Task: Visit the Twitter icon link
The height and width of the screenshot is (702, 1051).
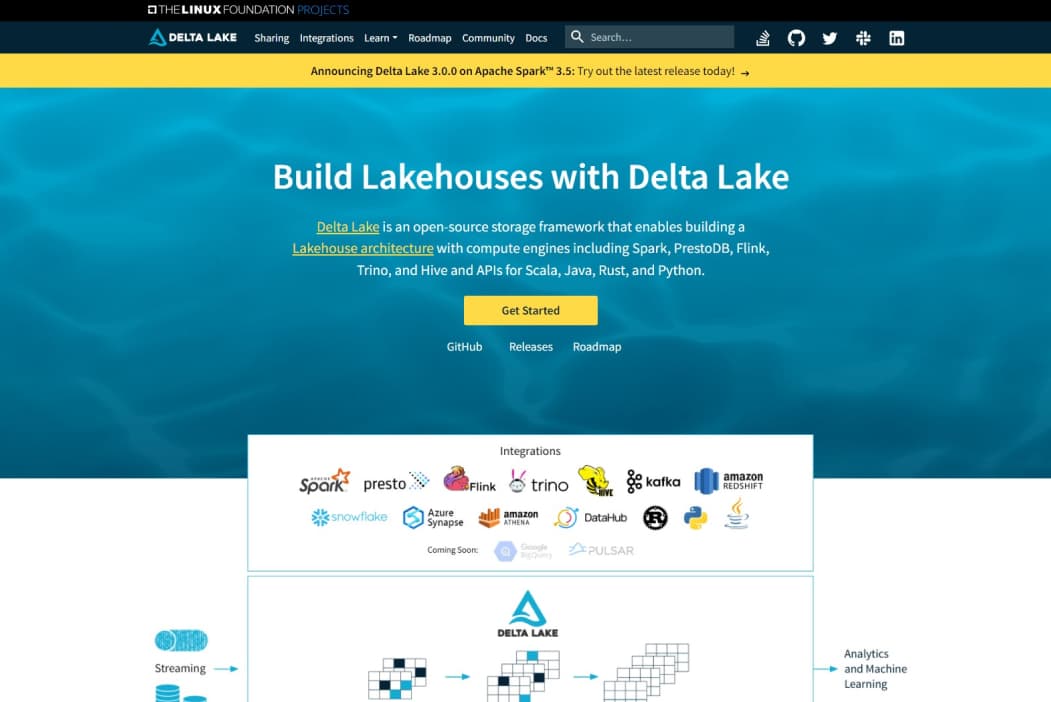Action: pos(829,38)
